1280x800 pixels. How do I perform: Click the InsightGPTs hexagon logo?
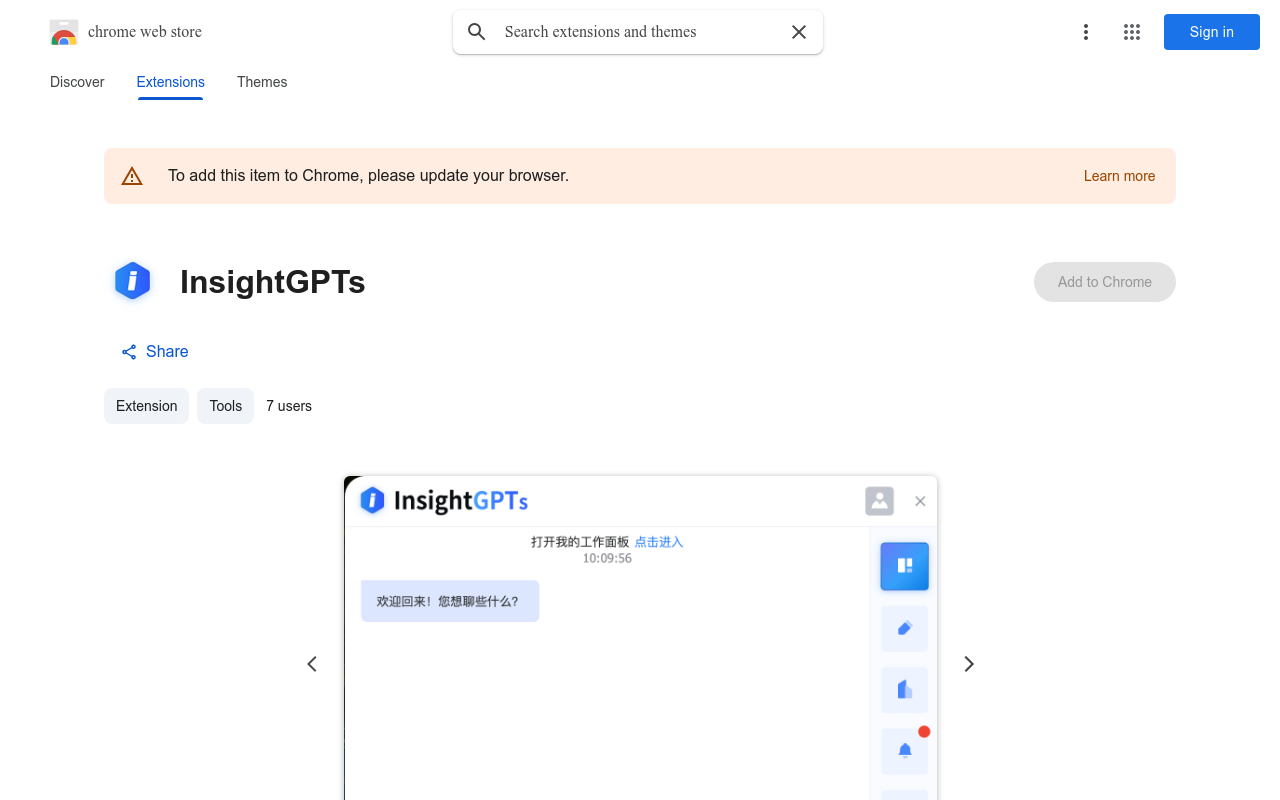point(133,281)
